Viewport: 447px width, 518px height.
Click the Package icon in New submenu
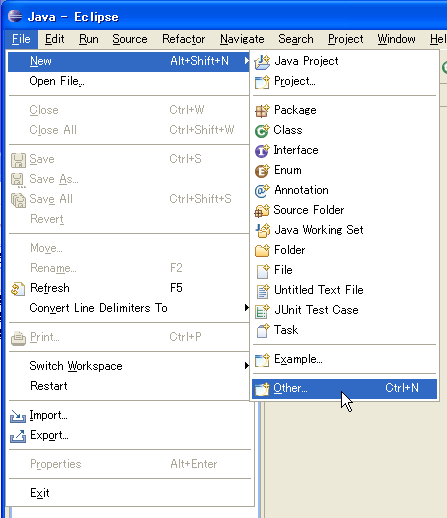pos(262,111)
